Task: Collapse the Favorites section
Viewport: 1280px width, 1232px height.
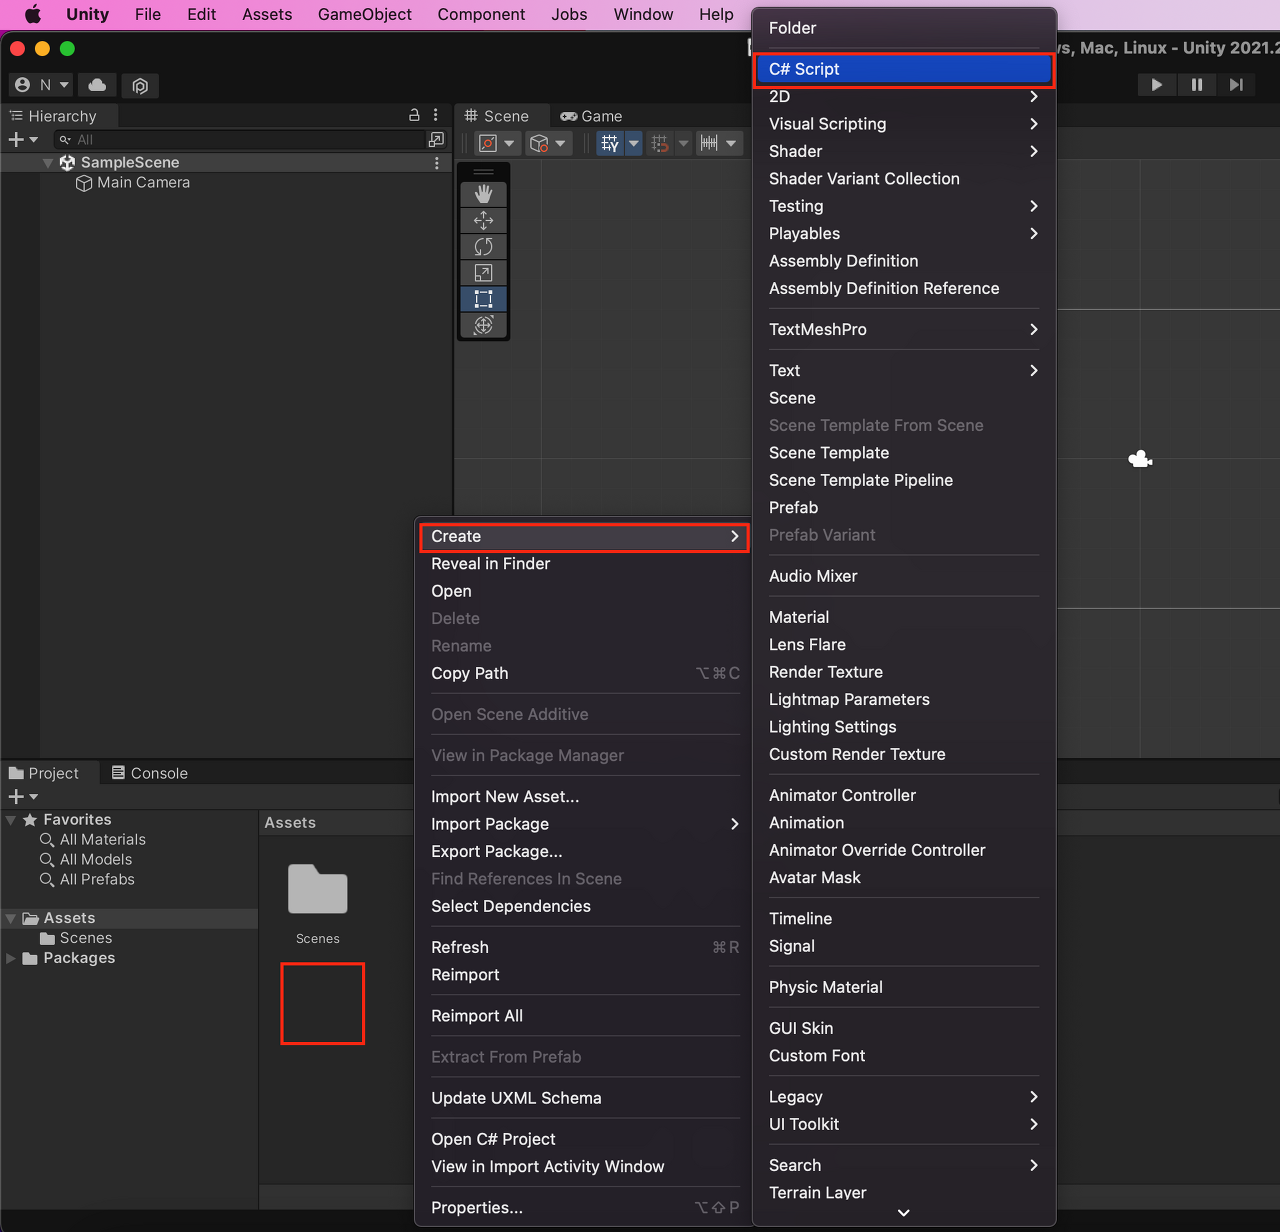Action: coord(11,820)
